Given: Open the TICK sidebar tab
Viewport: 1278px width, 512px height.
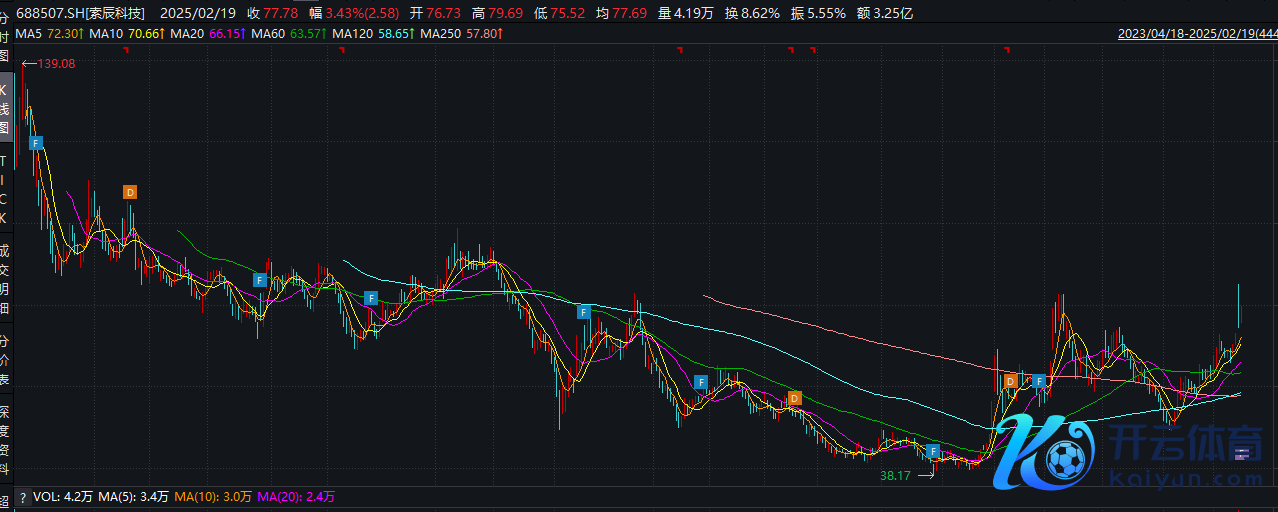Looking at the screenshot, I should click(x=5, y=189).
